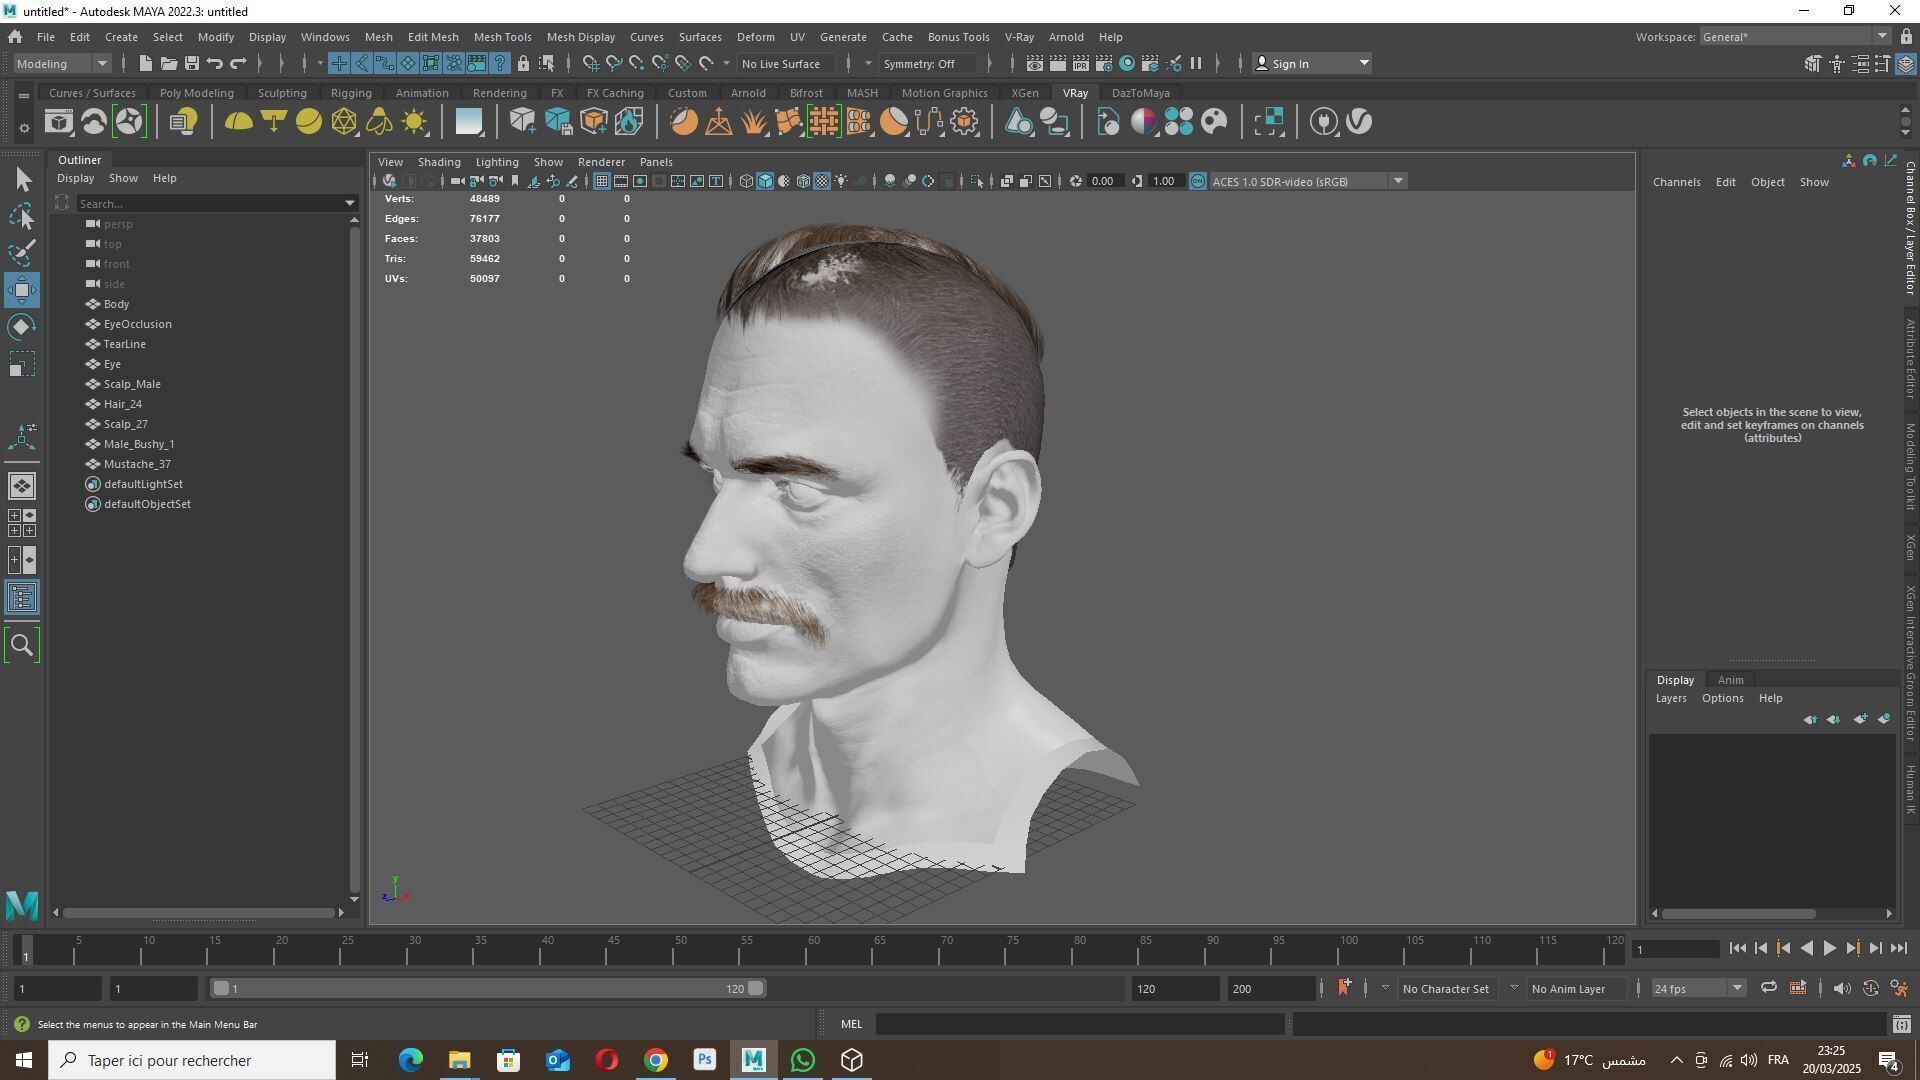Click the MEL script language button
This screenshot has height=1080, width=1920.
tap(851, 1023)
